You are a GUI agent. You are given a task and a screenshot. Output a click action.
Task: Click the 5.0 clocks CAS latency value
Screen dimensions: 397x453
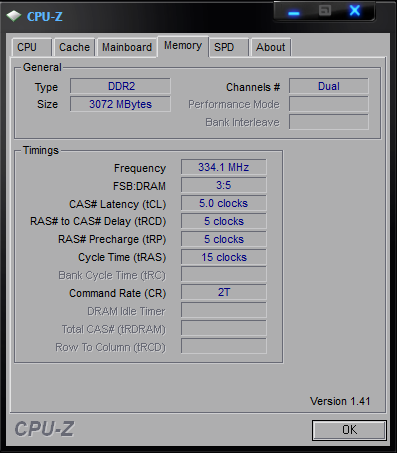coord(224,203)
